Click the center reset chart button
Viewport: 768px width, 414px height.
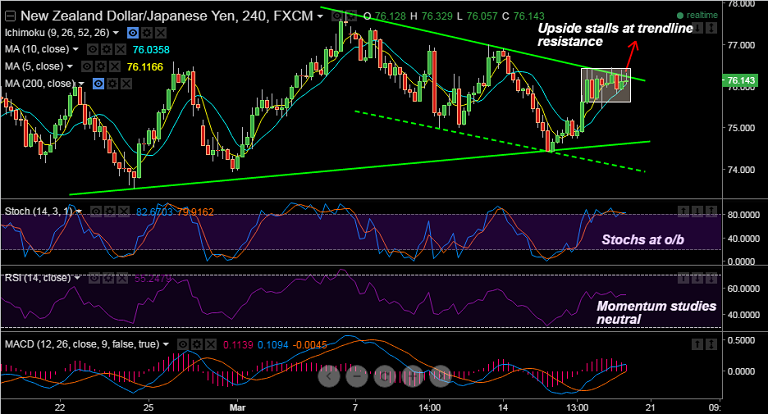(384, 376)
